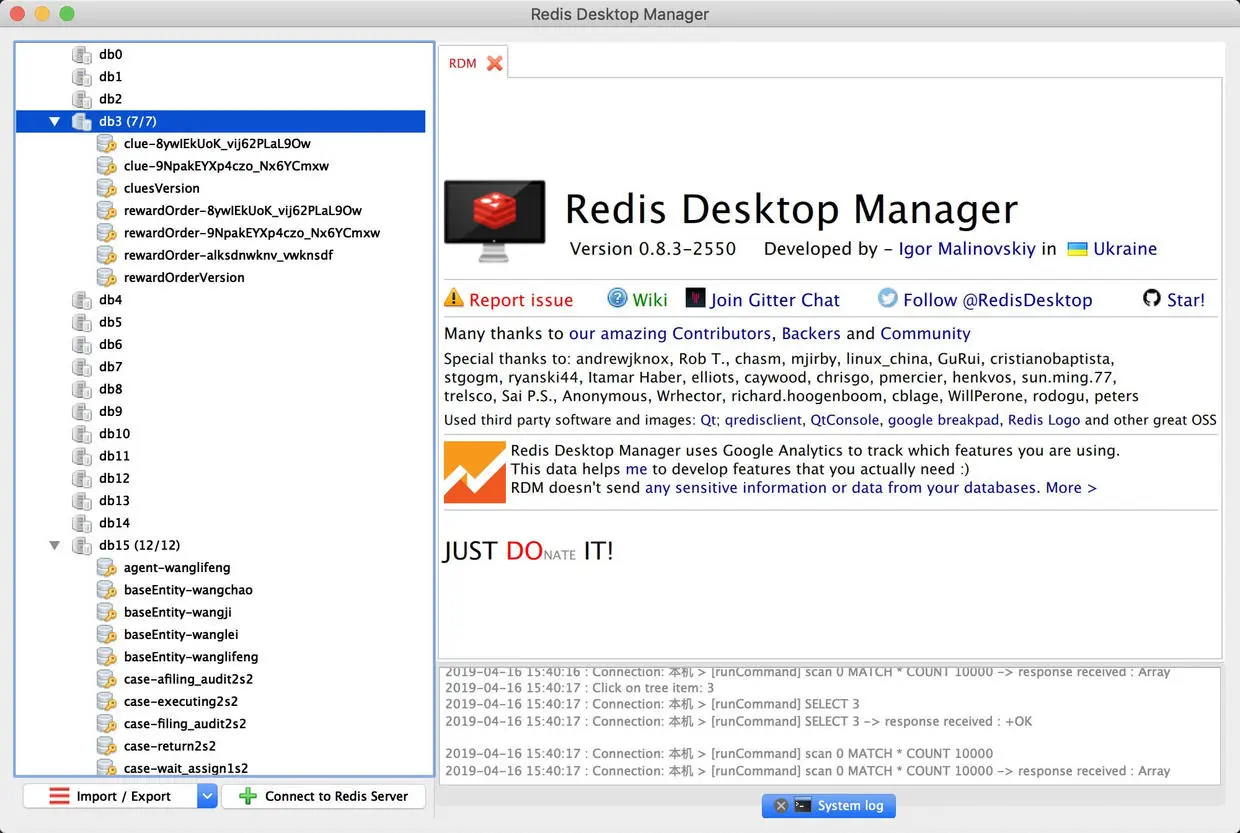Screen dimensions: 1240x833
Task: Click the db15 database icon
Action: [x=82, y=546]
